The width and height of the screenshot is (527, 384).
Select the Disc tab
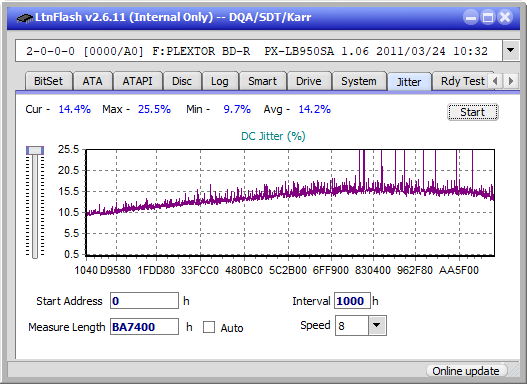coord(182,81)
